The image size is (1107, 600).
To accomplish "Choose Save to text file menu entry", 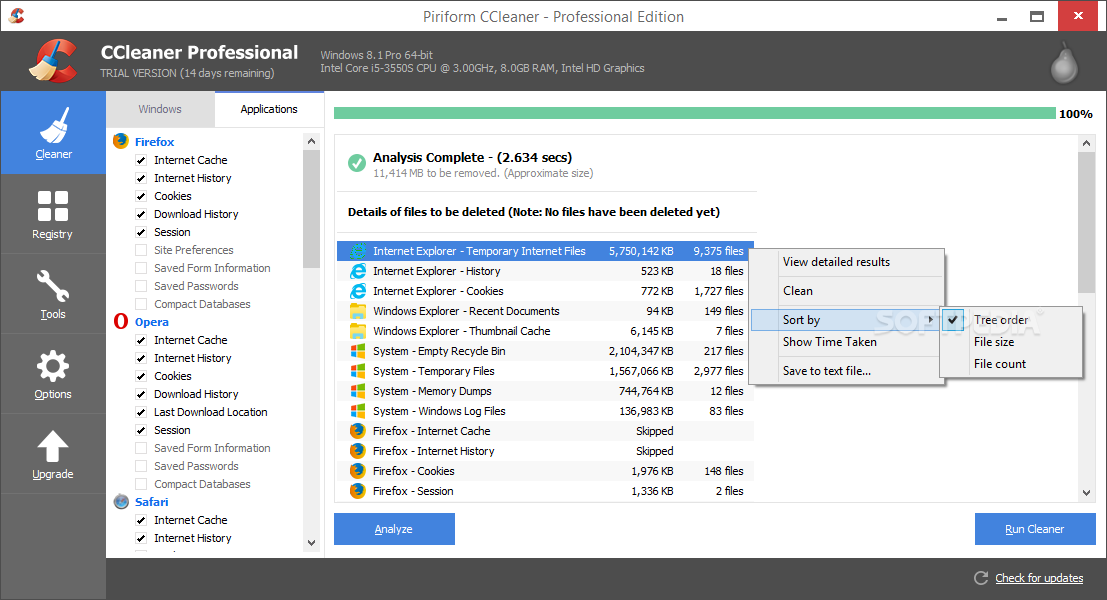I will (x=827, y=371).
